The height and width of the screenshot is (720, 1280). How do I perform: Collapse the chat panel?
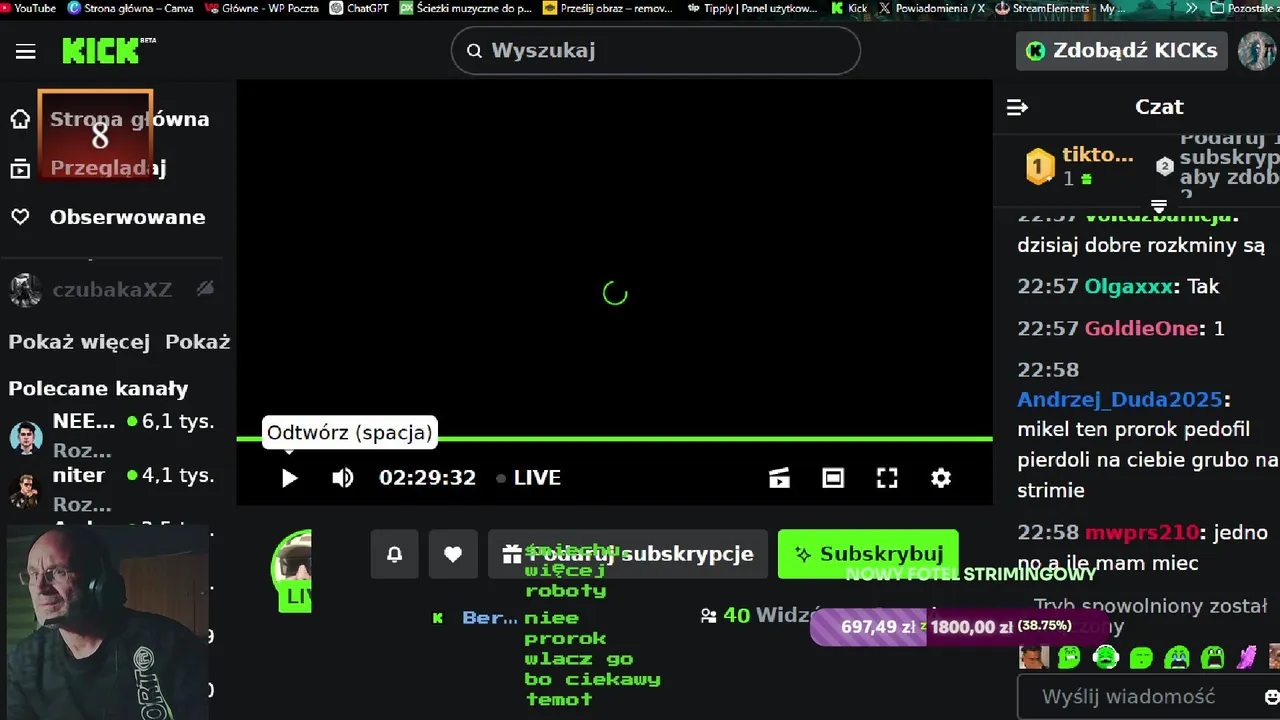(1017, 107)
